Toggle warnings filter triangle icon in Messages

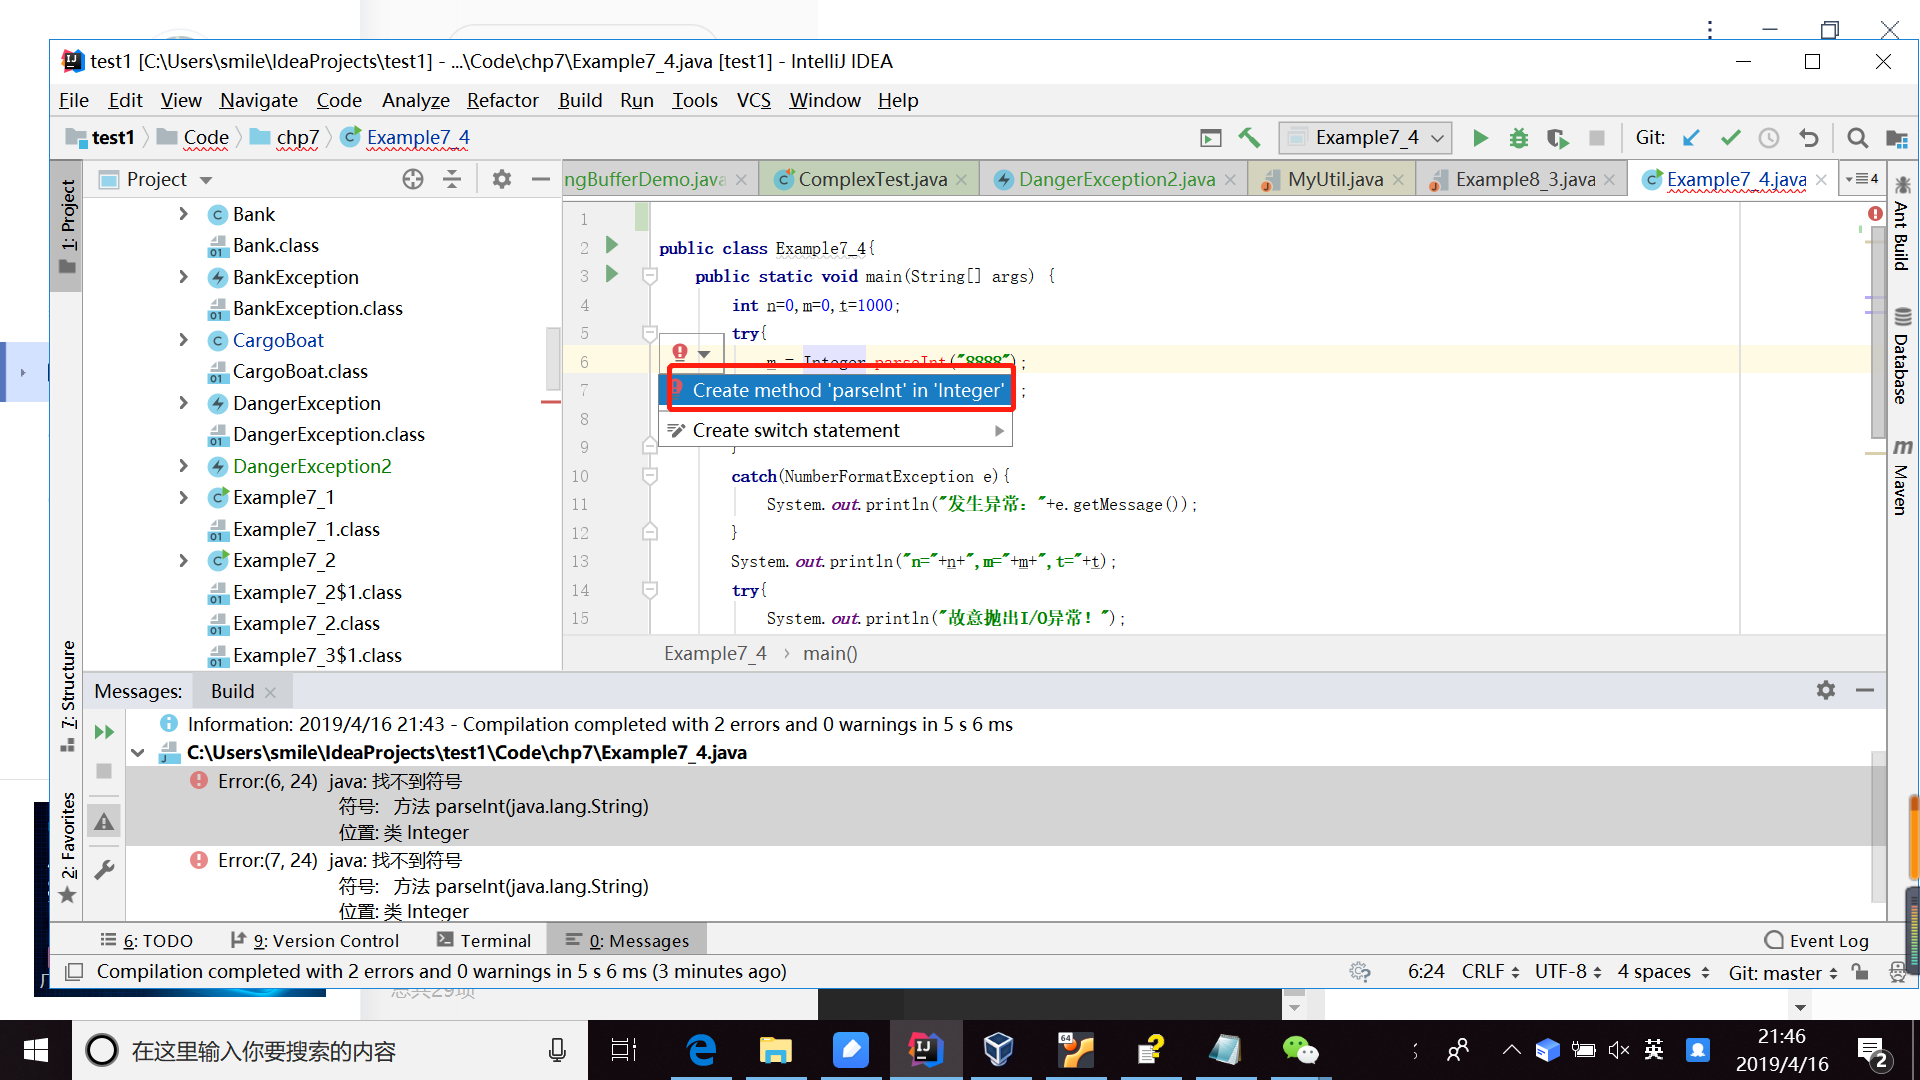coord(104,822)
